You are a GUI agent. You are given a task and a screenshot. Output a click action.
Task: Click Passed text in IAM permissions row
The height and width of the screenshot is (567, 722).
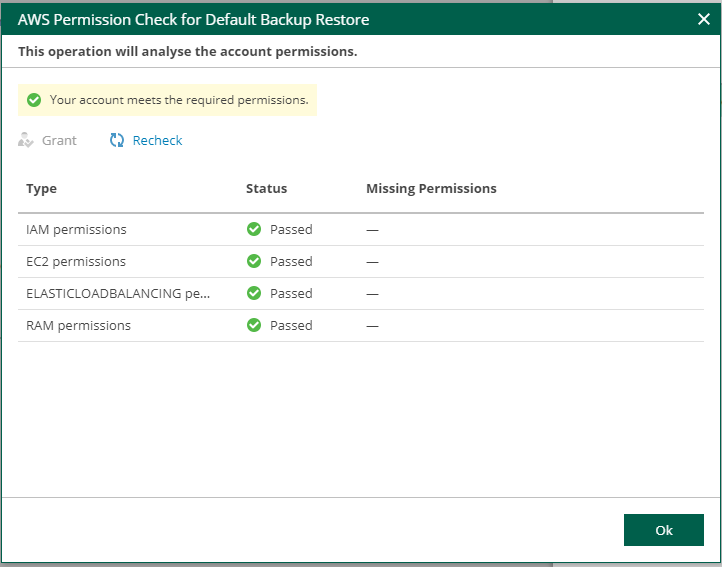(x=291, y=229)
